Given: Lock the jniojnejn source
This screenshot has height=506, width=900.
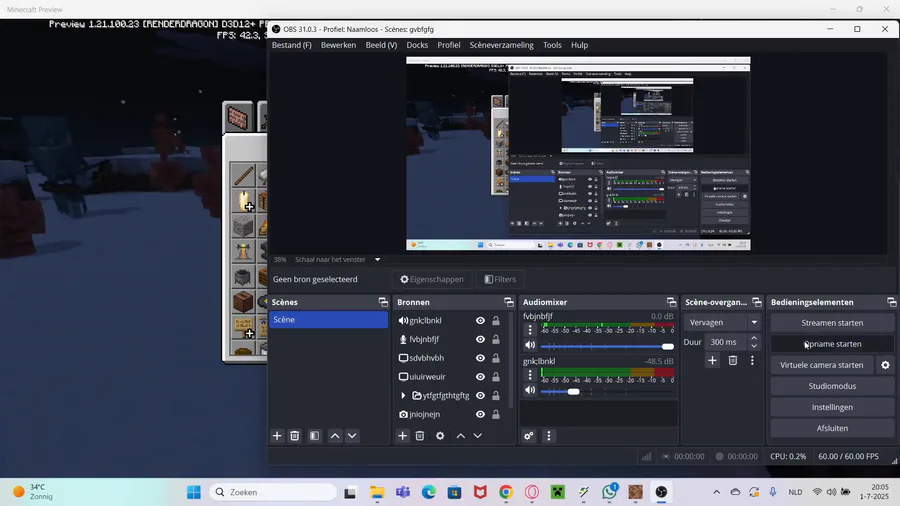Looking at the screenshot, I should point(496,414).
